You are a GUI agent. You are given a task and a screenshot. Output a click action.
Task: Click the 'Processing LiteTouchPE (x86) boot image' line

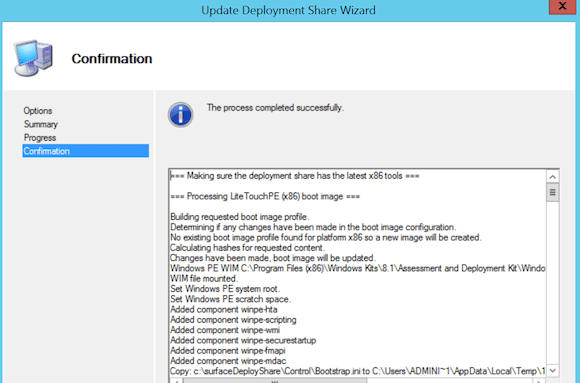tap(265, 196)
